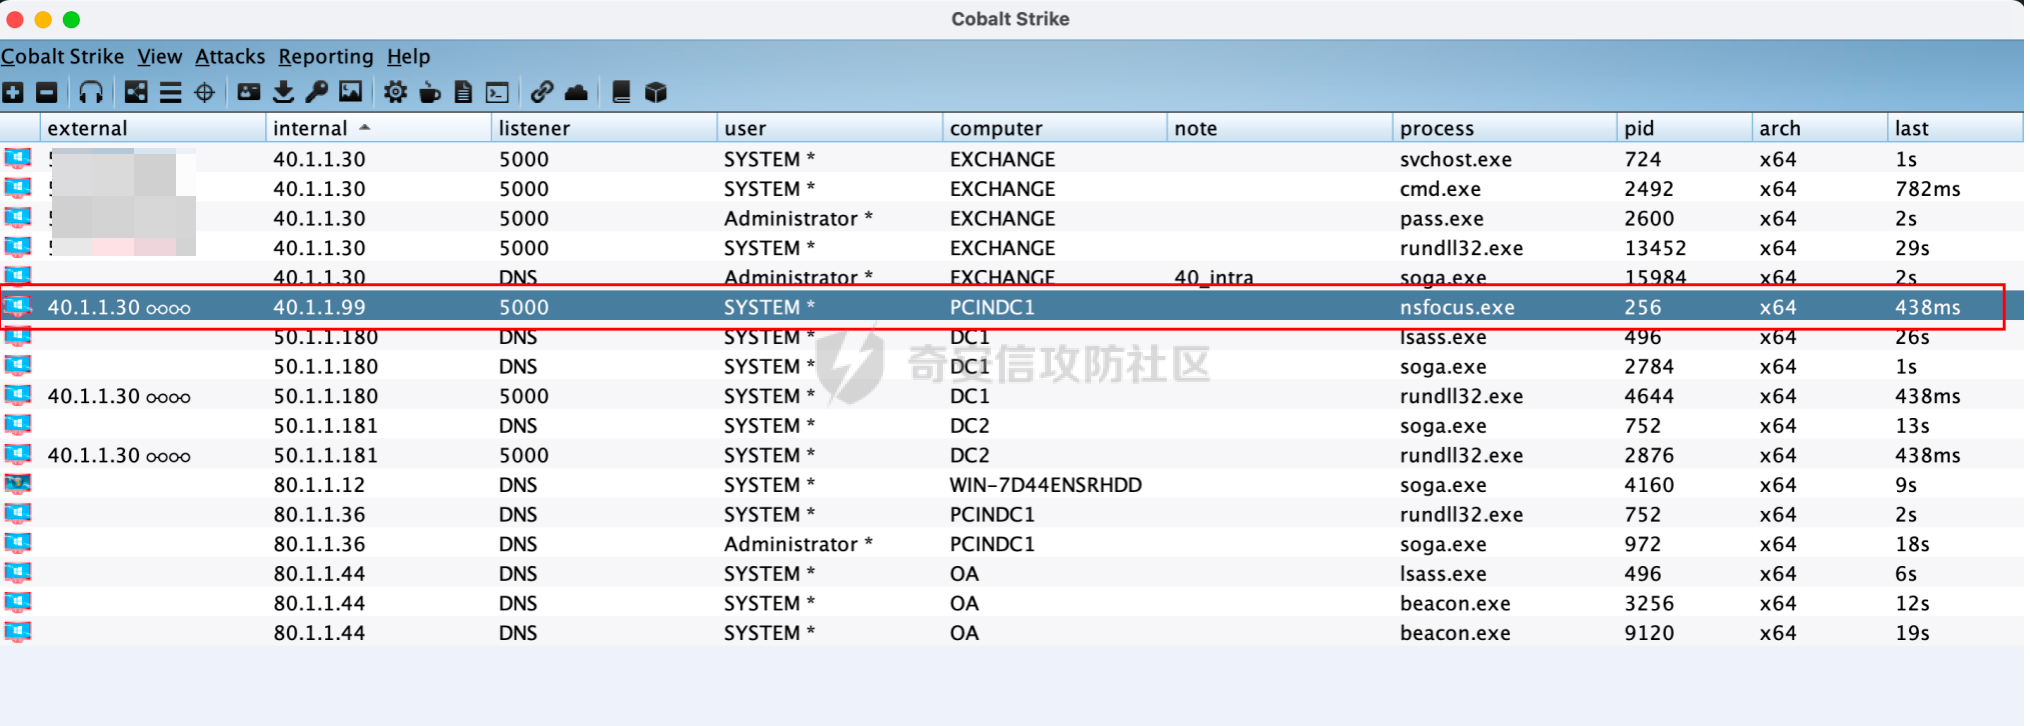Open the credentials card icon
The height and width of the screenshot is (726, 2030).
pos(249,93)
